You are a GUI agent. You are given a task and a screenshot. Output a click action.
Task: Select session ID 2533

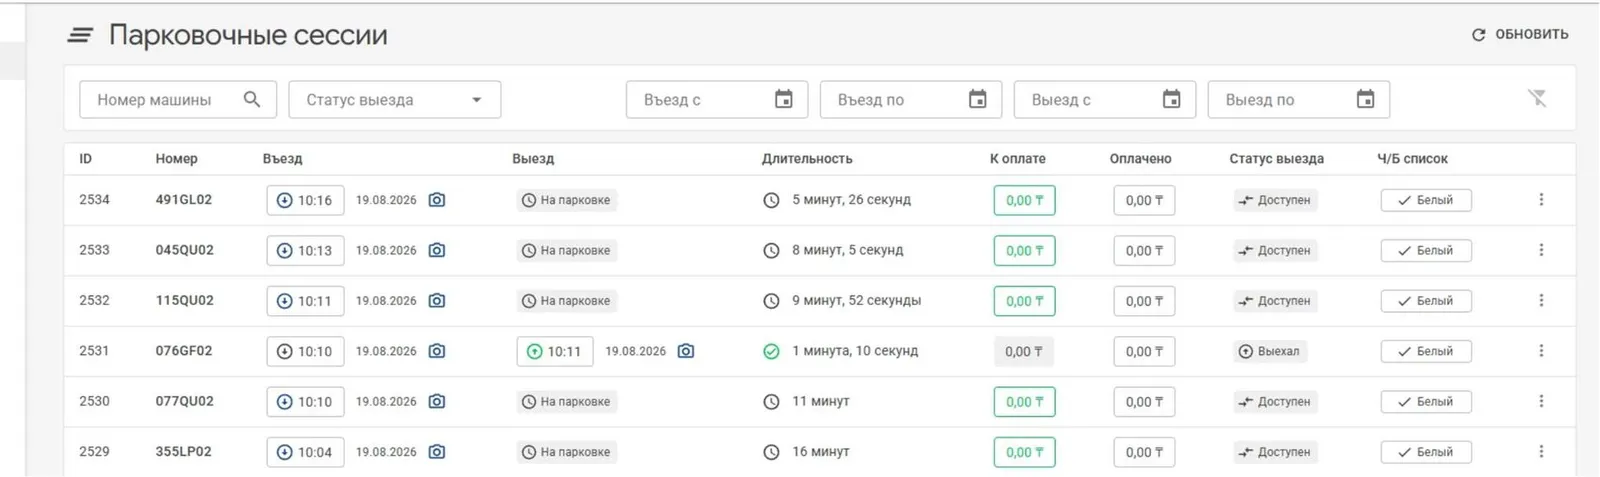pos(95,250)
